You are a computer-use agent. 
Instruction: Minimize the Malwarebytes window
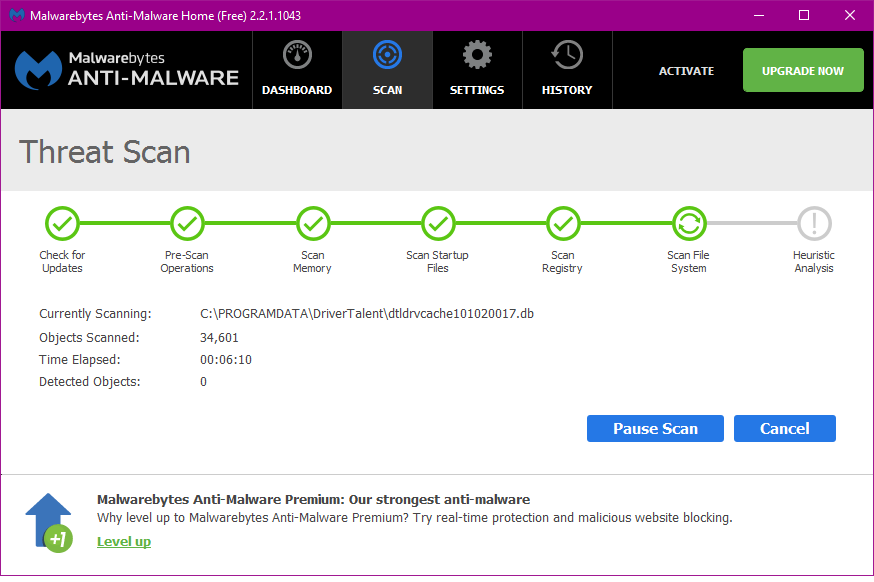click(759, 15)
